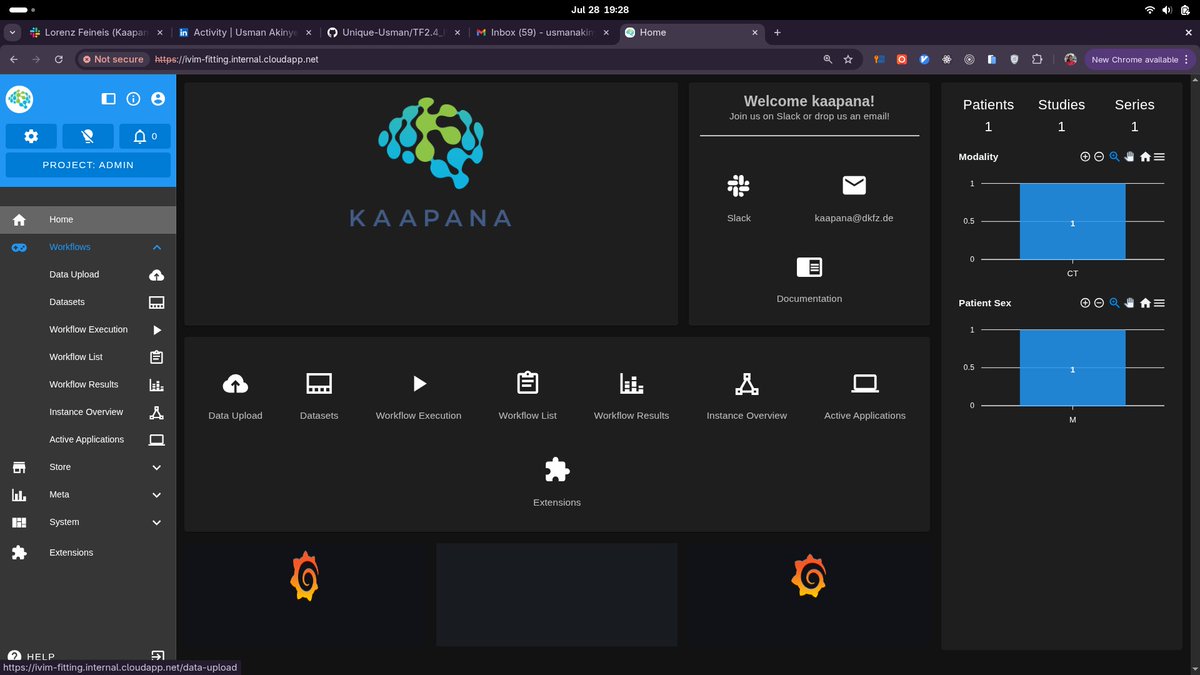Click the sidebar bar chart icon for Workflow Results
The height and width of the screenshot is (675, 1200).
157,385
